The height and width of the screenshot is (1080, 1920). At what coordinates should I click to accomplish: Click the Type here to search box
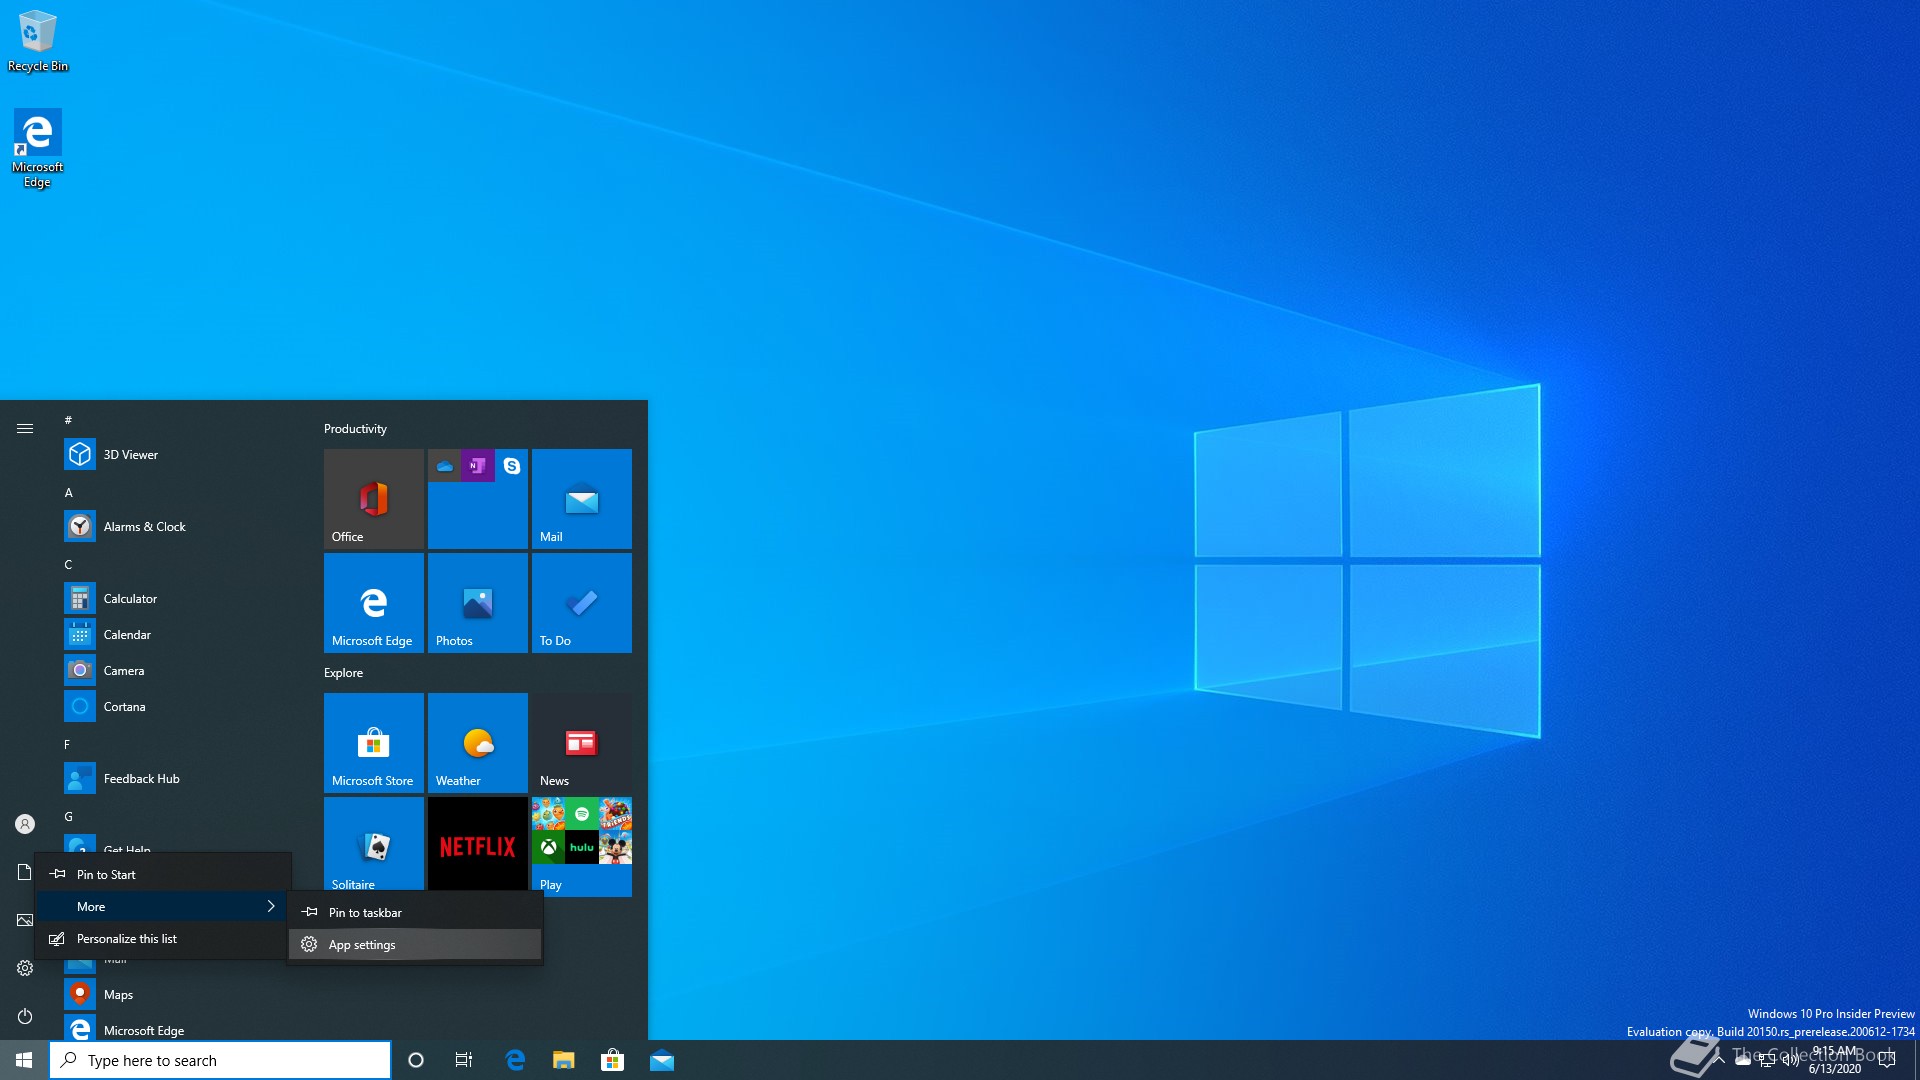(220, 1060)
